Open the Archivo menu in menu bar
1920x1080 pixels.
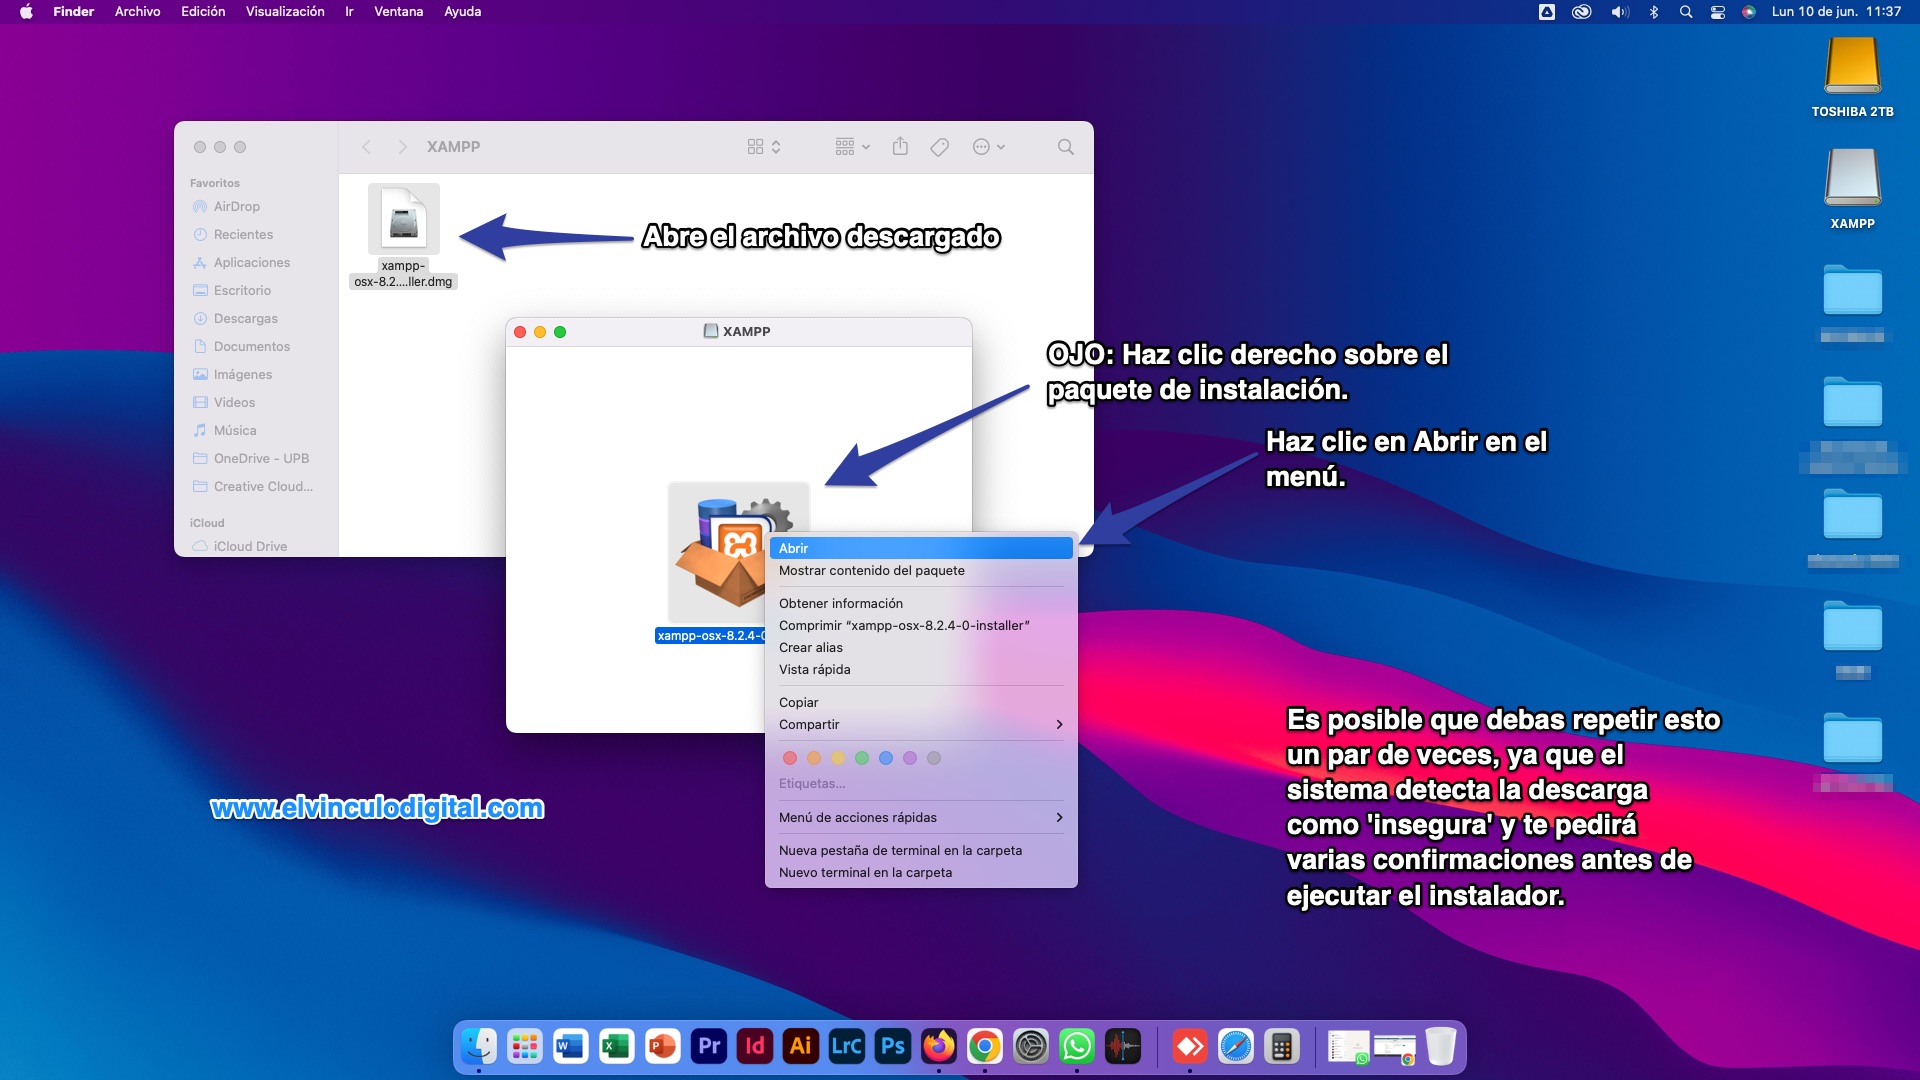[x=137, y=12]
